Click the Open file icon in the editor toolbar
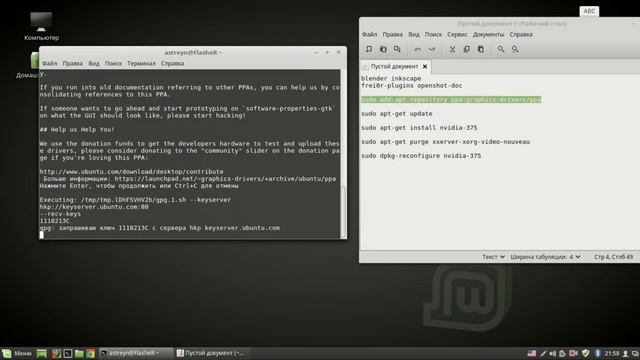This screenshot has width=640, height=360. pos(383,49)
